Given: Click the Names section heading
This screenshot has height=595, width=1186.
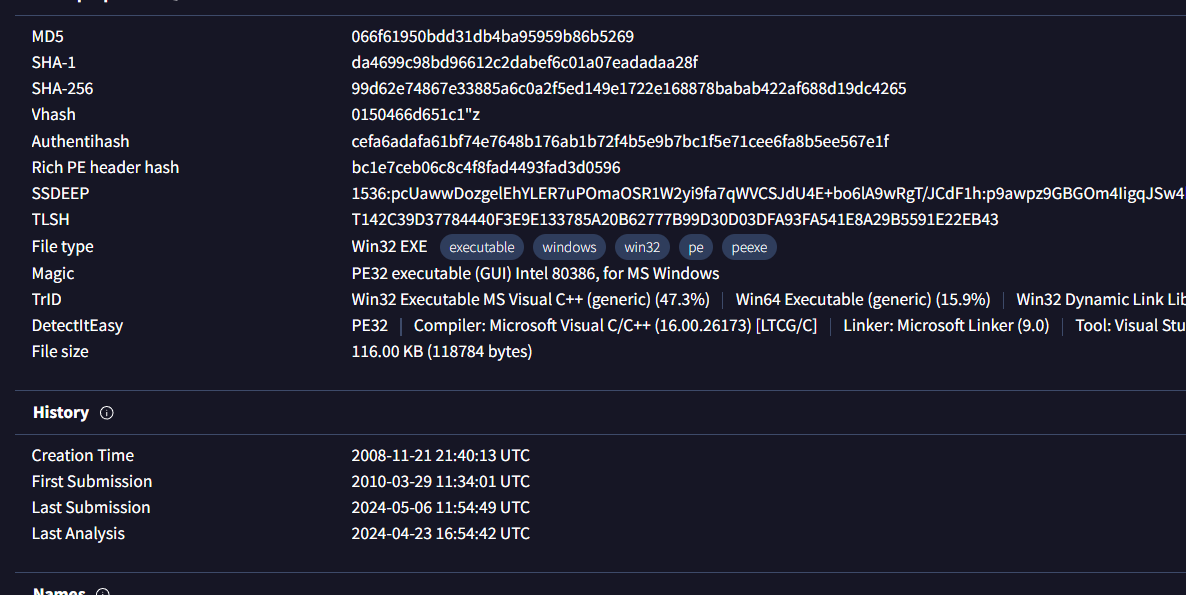Looking at the screenshot, I should tap(59, 590).
